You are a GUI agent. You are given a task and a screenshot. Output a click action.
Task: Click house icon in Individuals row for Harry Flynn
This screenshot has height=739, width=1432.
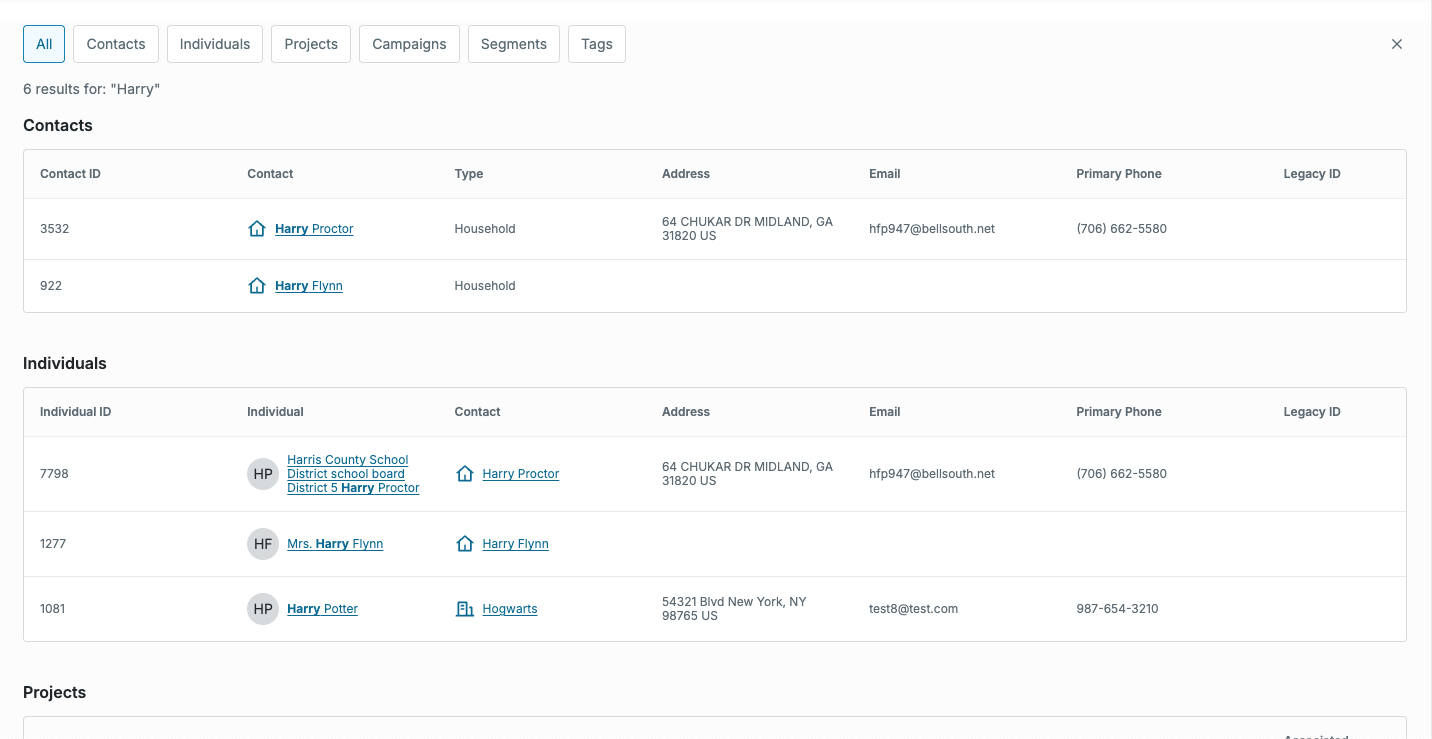point(465,544)
